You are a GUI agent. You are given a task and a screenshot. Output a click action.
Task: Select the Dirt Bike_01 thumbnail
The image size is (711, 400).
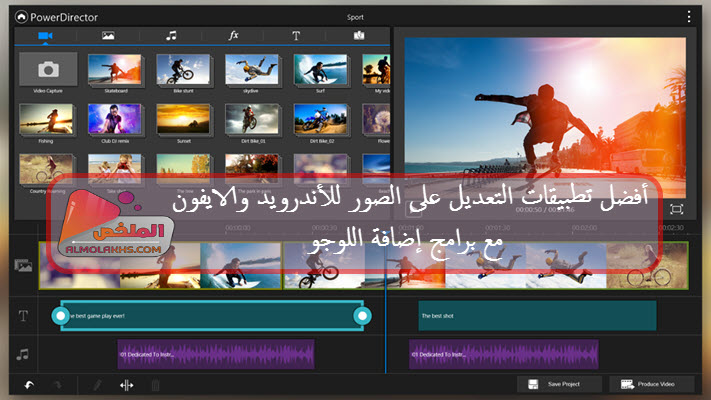[252, 119]
